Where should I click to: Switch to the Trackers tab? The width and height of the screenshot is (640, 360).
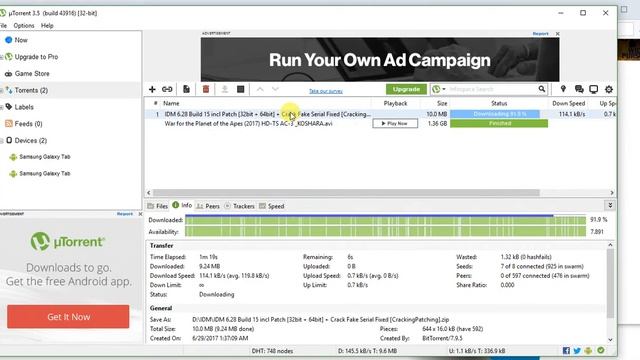click(x=240, y=206)
